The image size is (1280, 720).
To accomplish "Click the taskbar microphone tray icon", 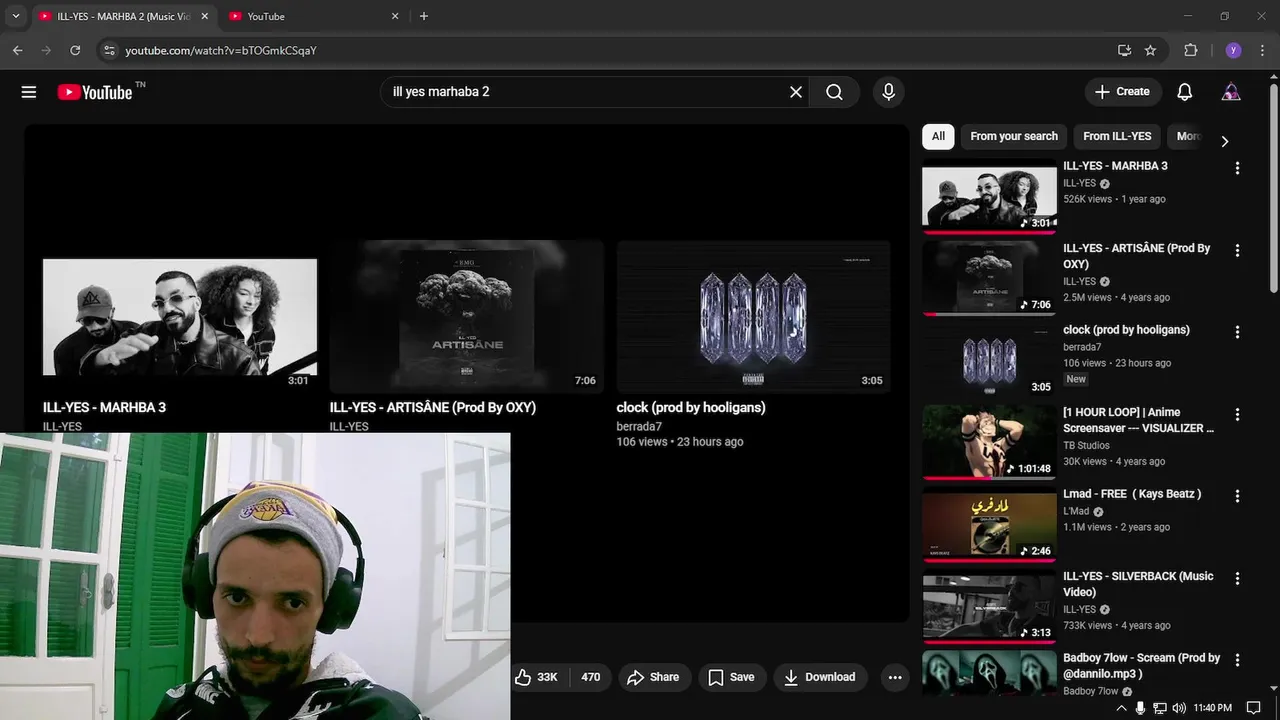I will 1141,708.
